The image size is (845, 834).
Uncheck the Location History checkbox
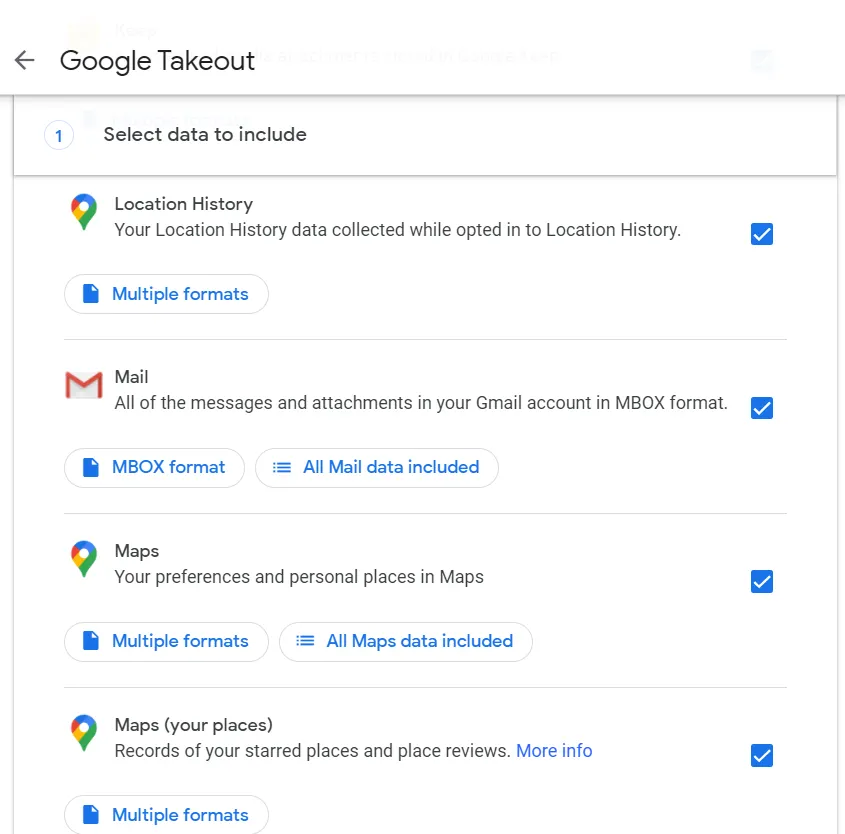[762, 234]
